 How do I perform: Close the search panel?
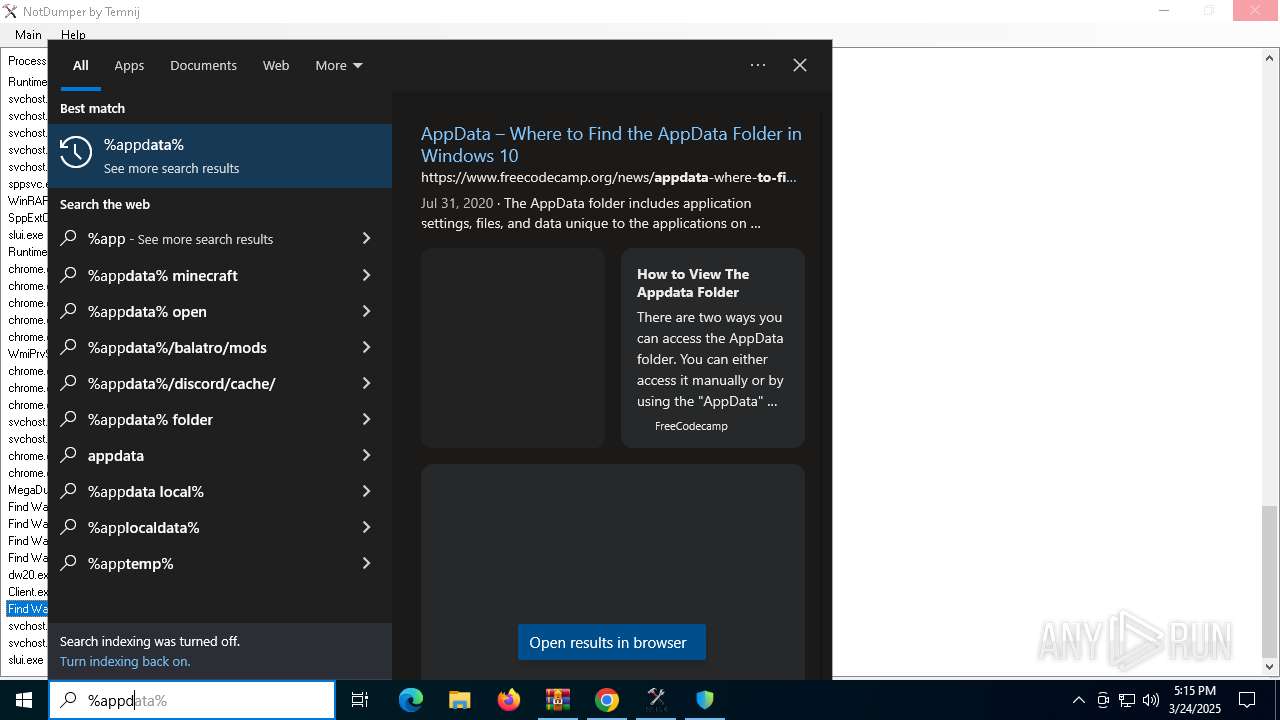800,65
